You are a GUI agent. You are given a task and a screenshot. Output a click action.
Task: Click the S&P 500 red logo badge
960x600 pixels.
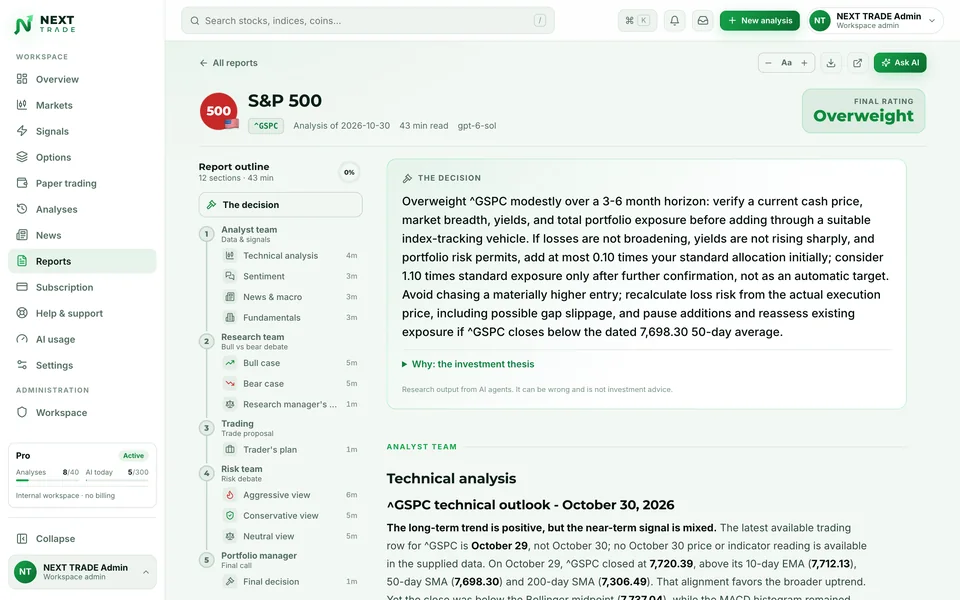pyautogui.click(x=219, y=111)
